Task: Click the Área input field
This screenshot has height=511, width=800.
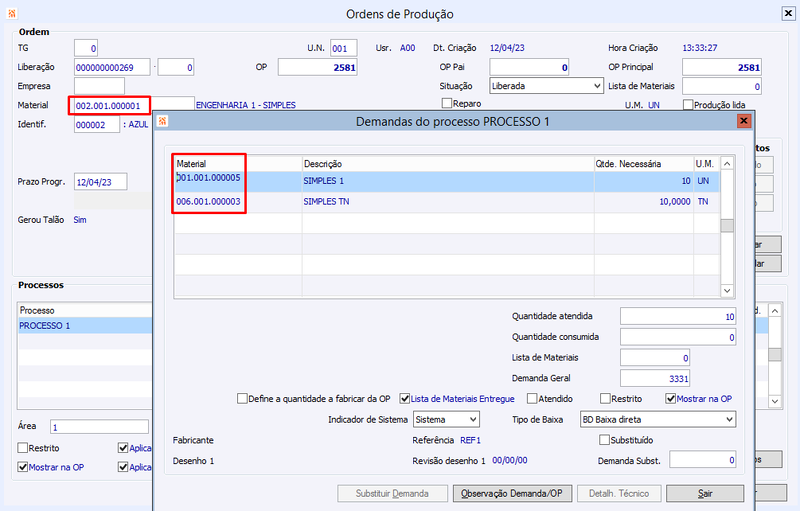Action: tap(99, 427)
